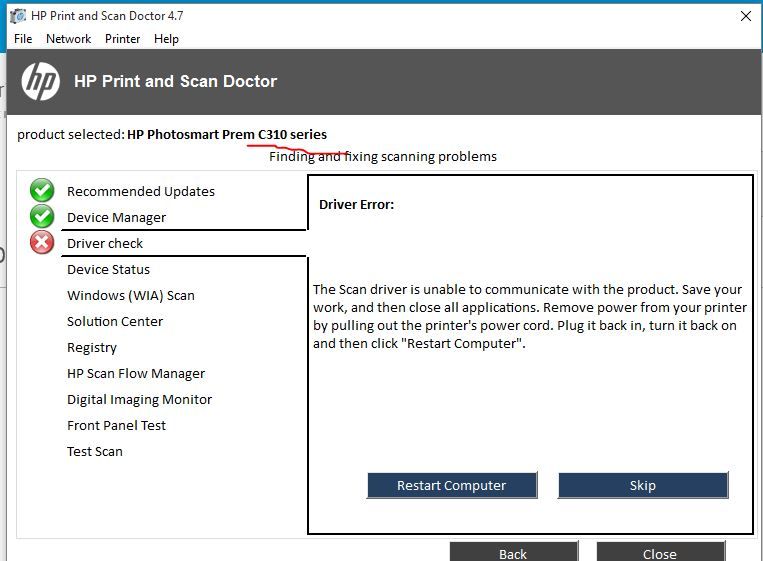Image resolution: width=763 pixels, height=561 pixels.
Task: Open the Printer menu
Action: [123, 39]
